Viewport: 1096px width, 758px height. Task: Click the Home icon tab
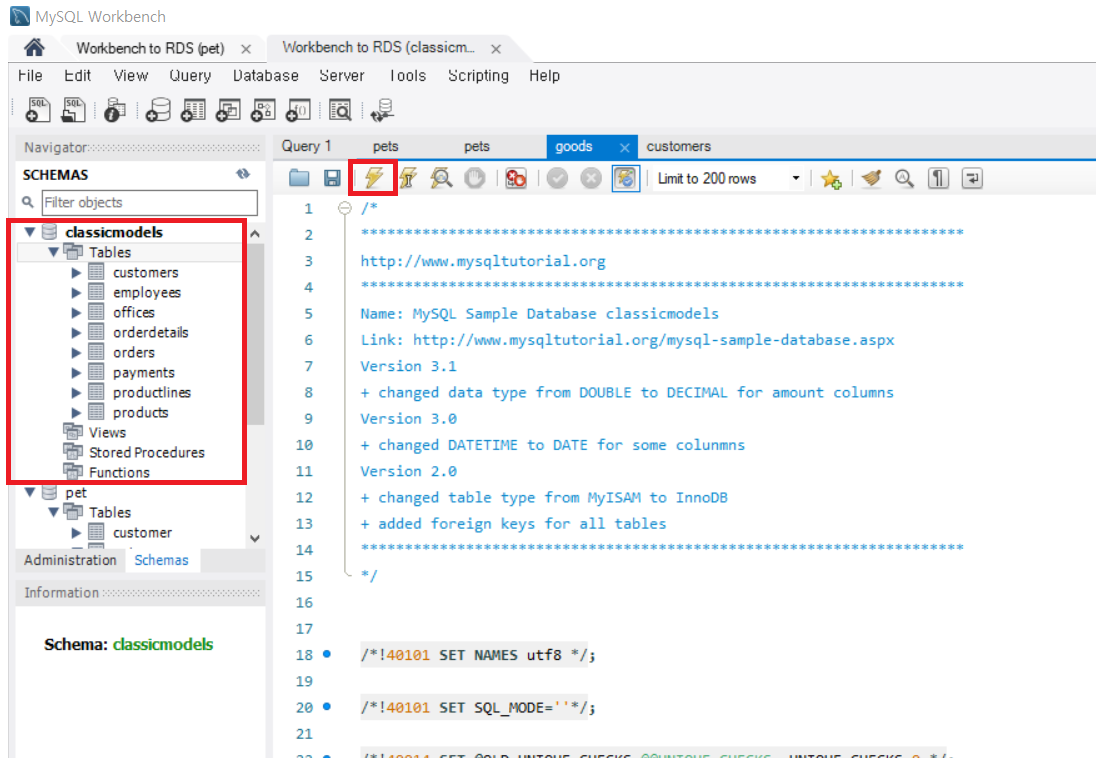click(x=34, y=48)
